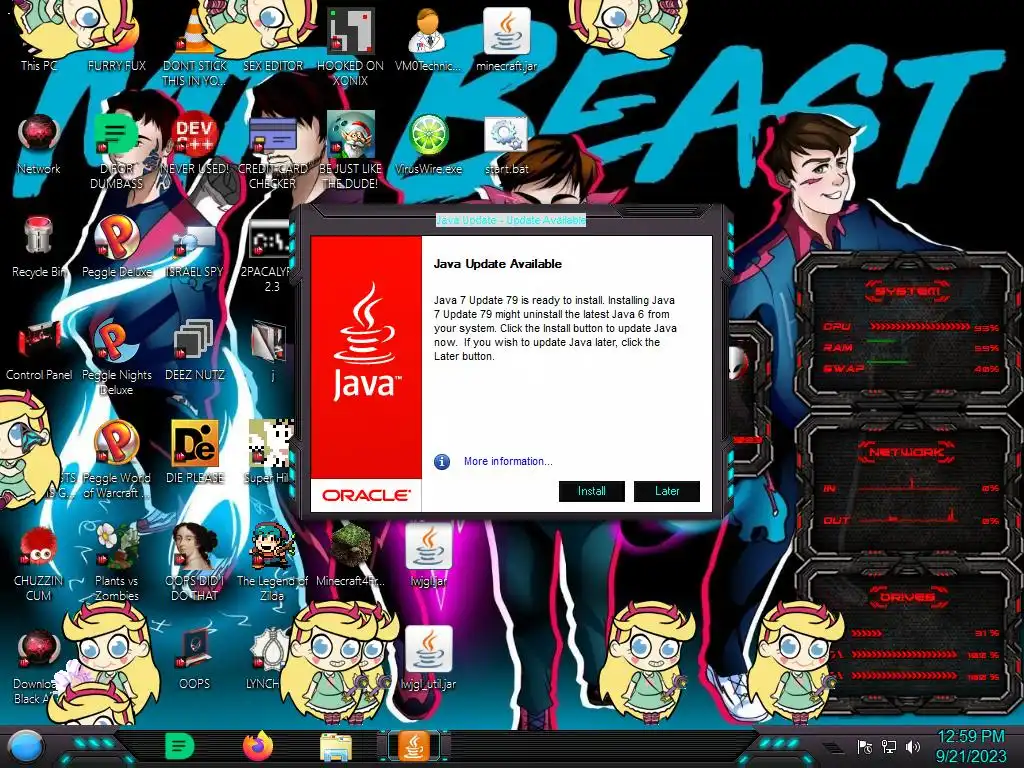This screenshot has width=1024, height=768.
Task: Open File Explorer from the taskbar
Action: pos(336,747)
